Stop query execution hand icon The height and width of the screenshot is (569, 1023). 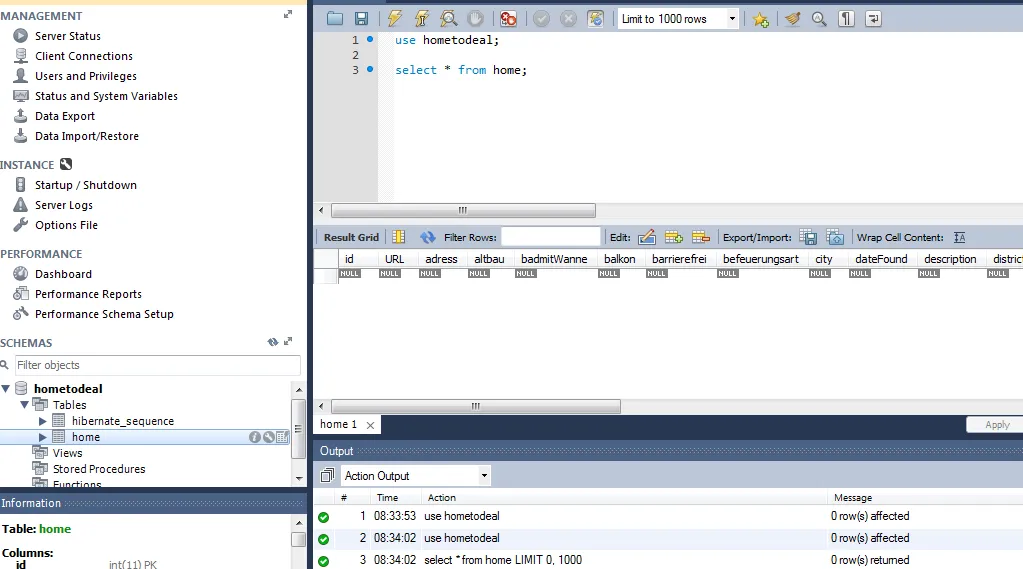click(x=476, y=19)
